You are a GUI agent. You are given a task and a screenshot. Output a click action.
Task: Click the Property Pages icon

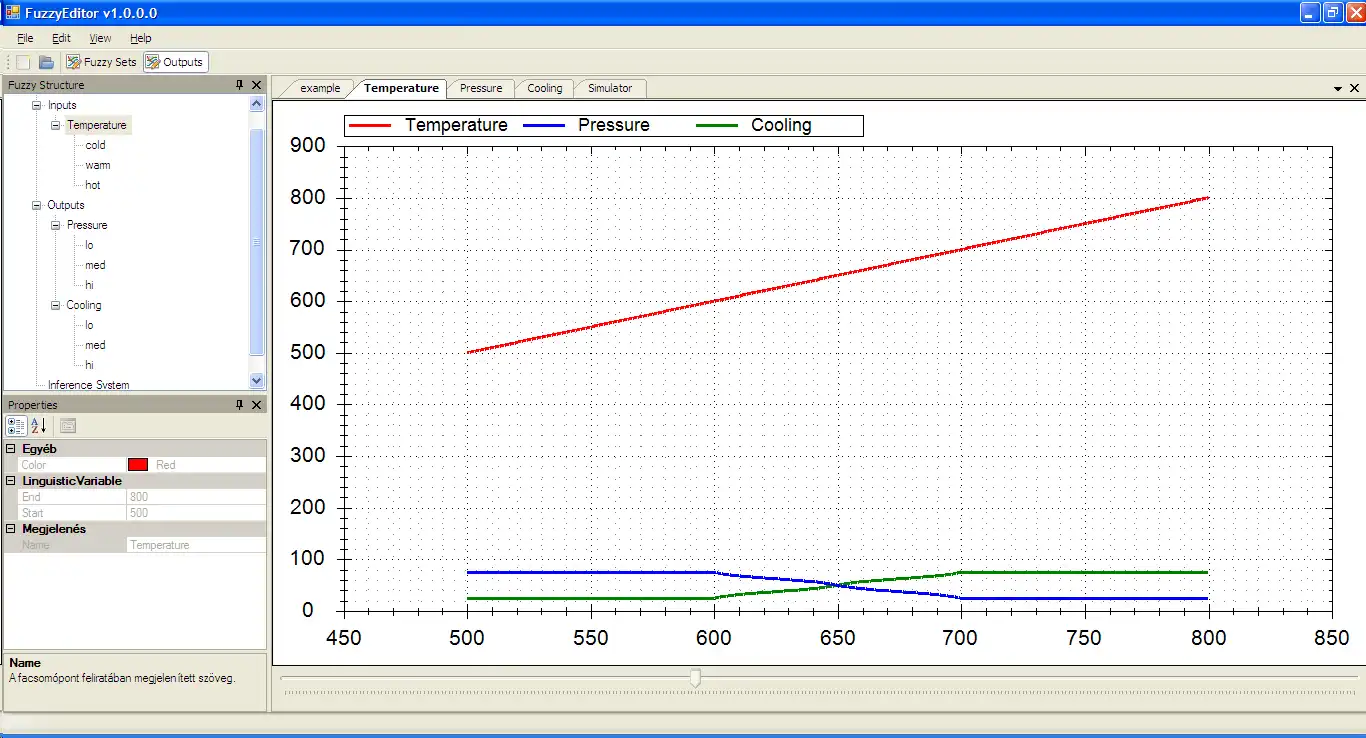pyautogui.click(x=68, y=426)
